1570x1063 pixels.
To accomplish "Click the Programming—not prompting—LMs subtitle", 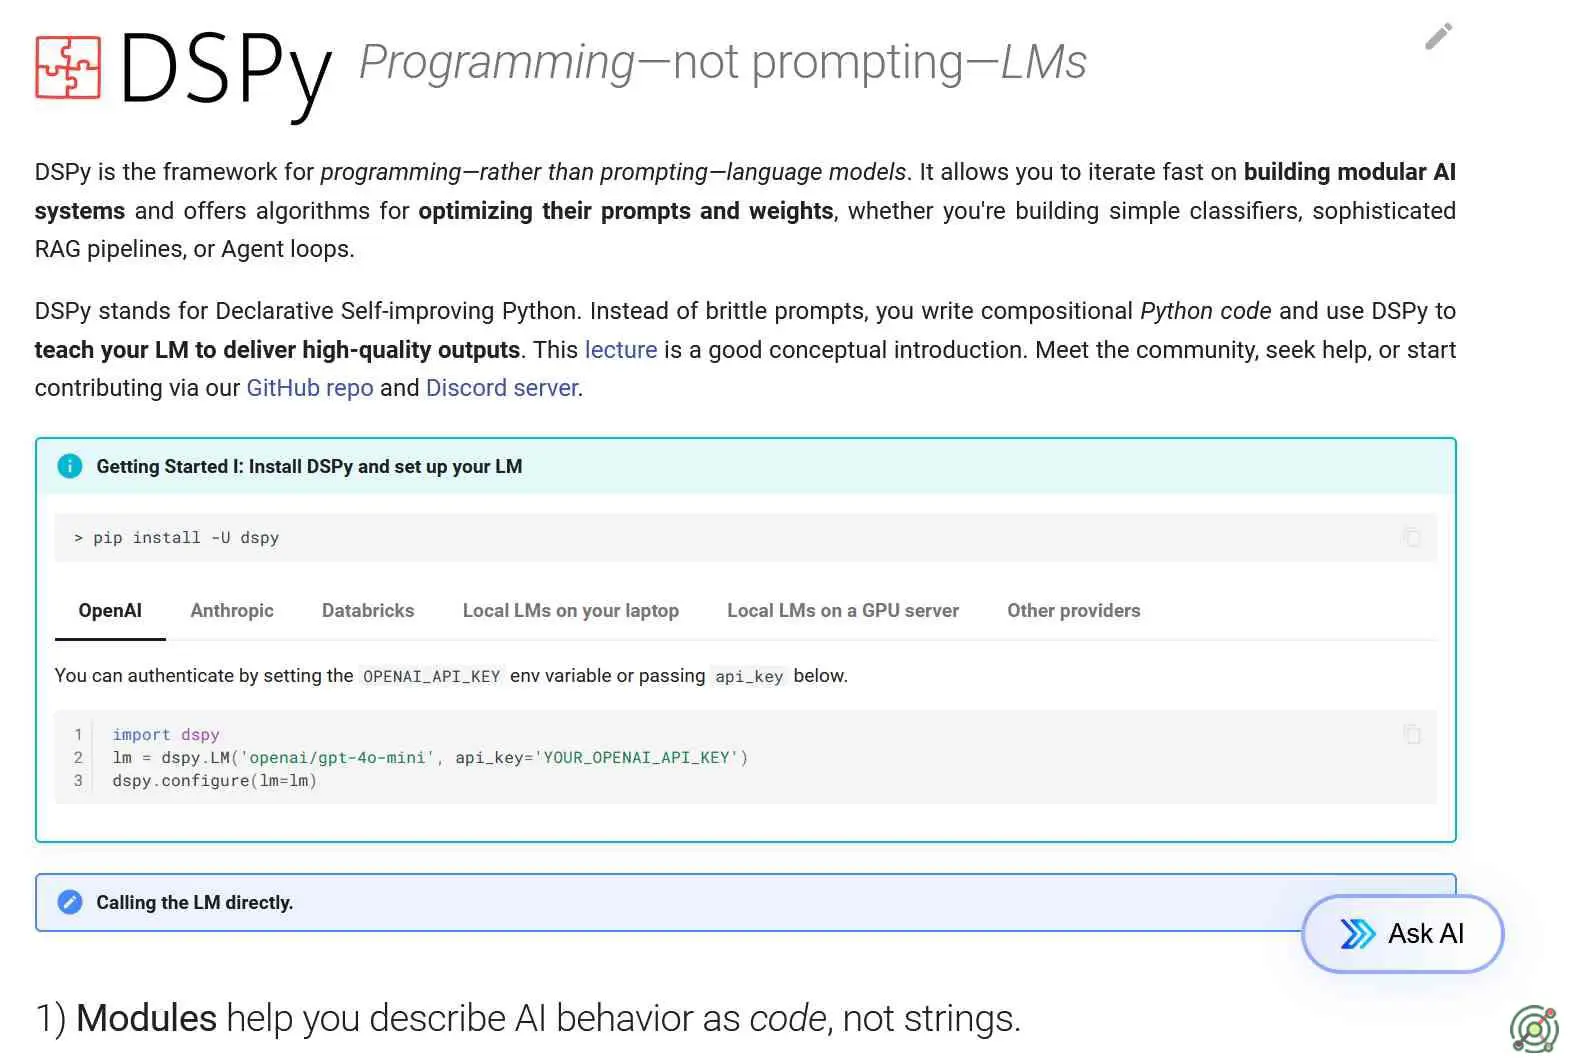I will (x=722, y=62).
